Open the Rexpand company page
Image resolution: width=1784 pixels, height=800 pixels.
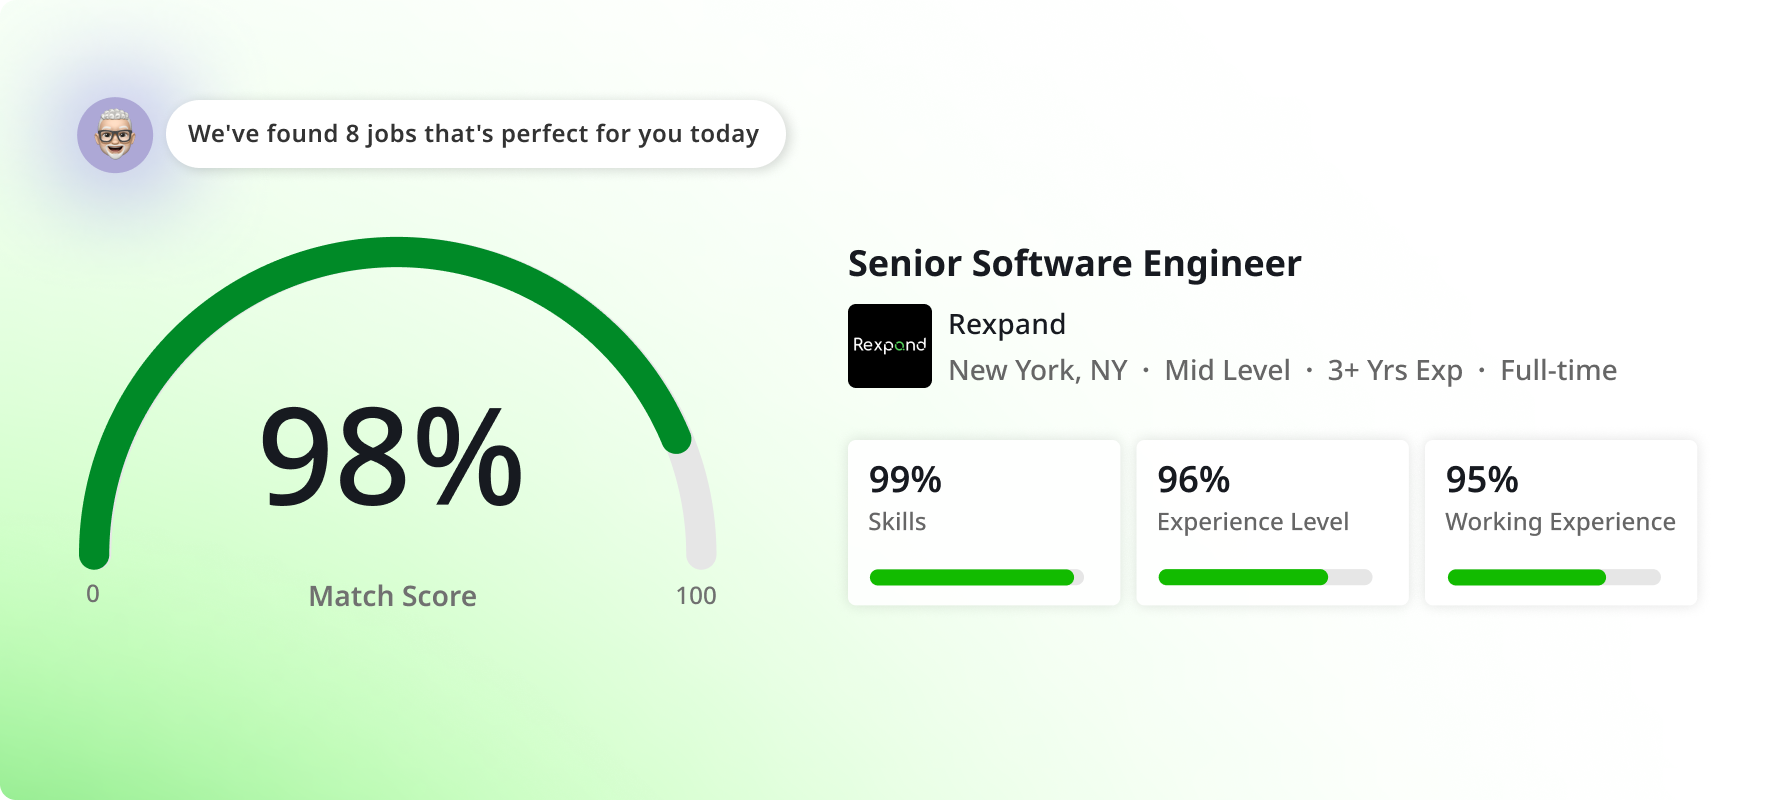click(x=1007, y=324)
